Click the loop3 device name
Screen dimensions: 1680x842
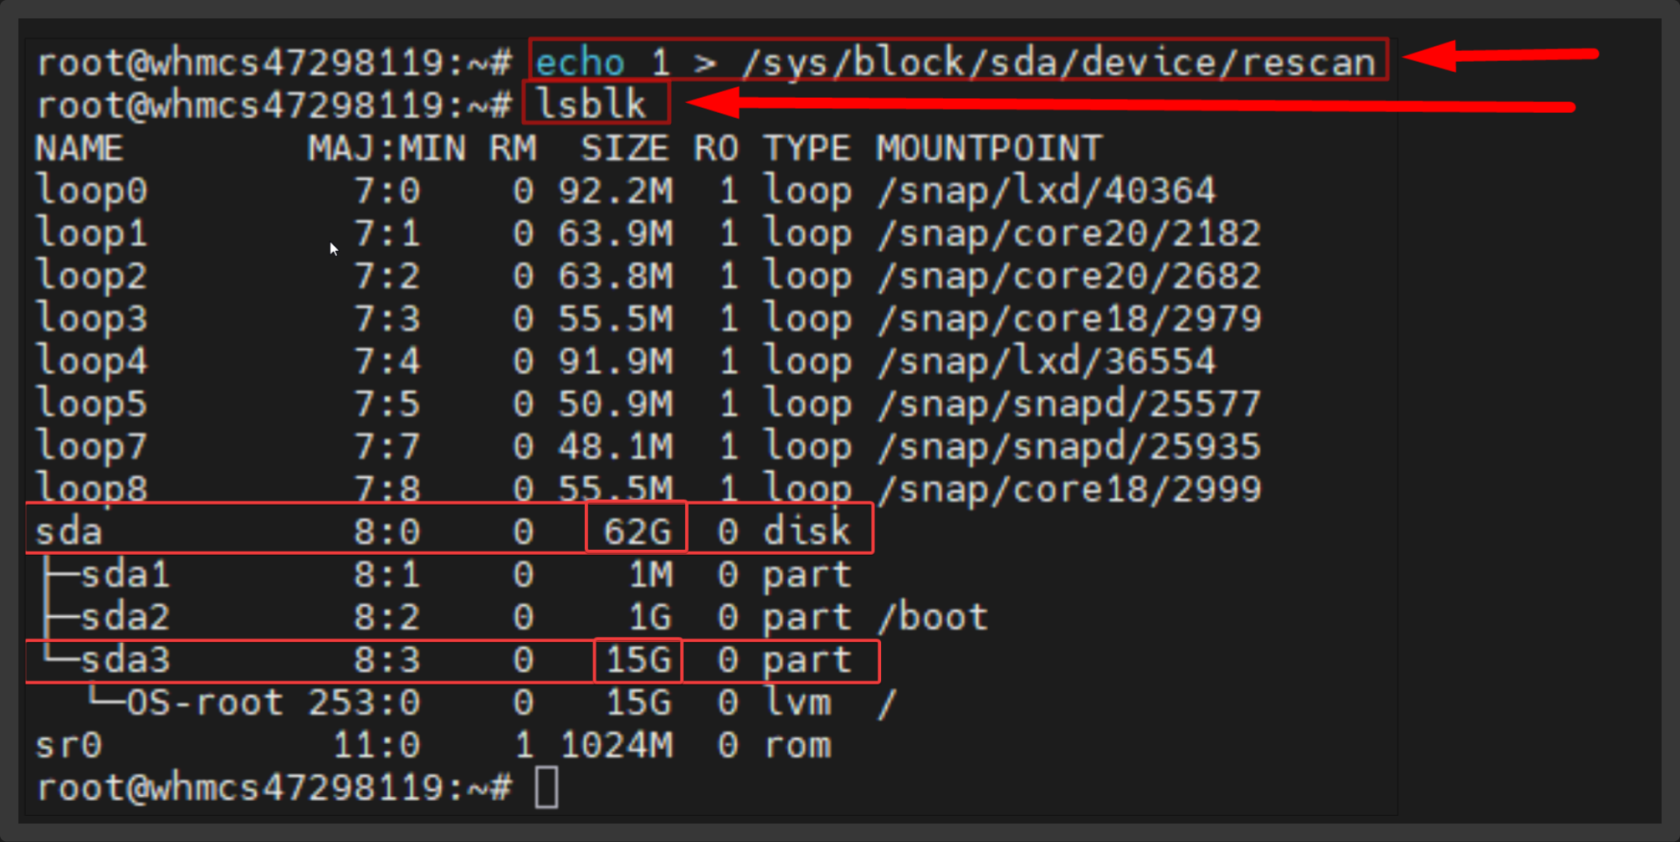92,319
